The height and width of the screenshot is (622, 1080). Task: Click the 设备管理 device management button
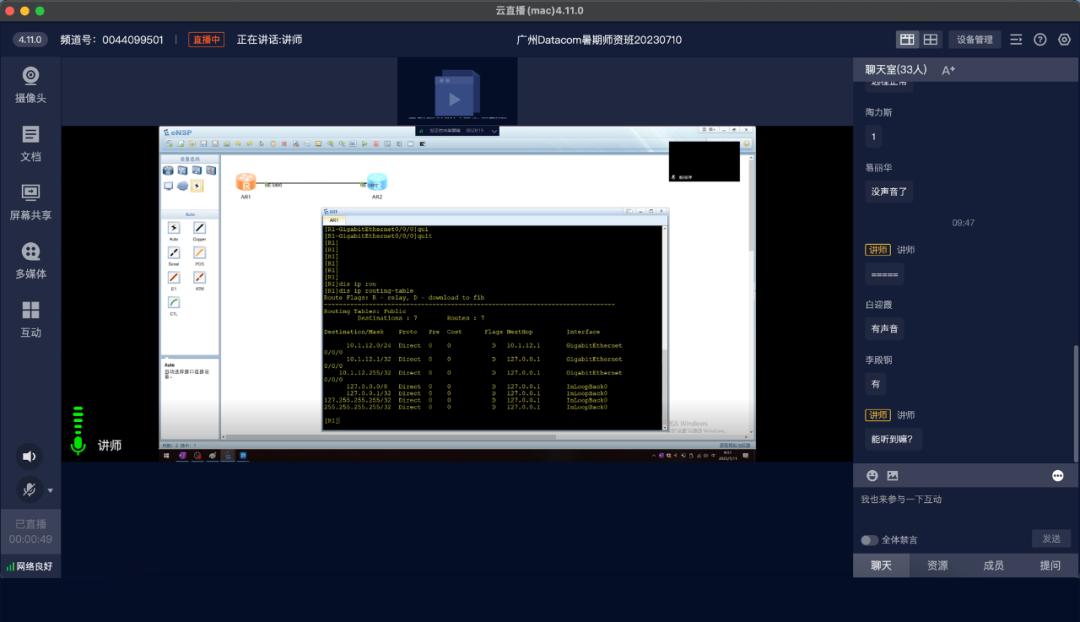click(974, 39)
